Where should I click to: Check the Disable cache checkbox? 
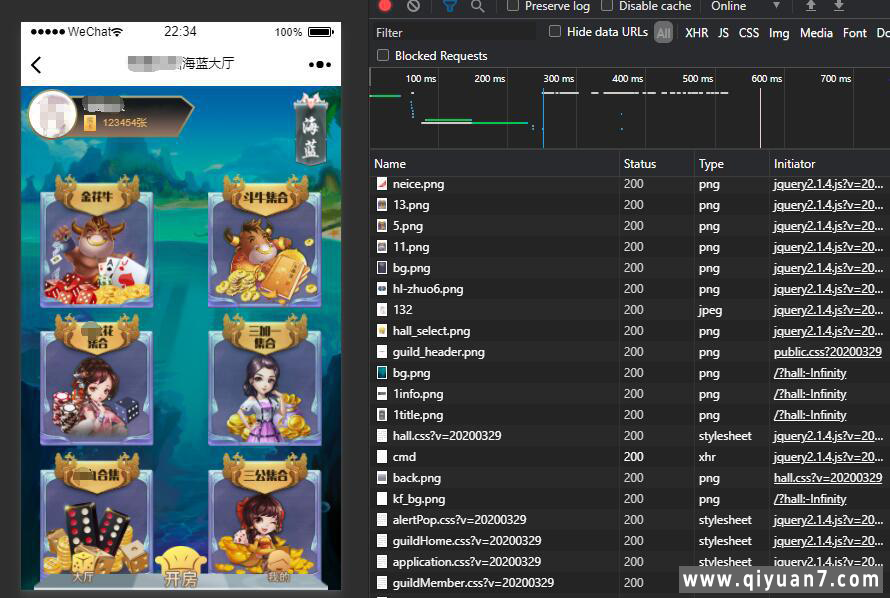tap(607, 6)
